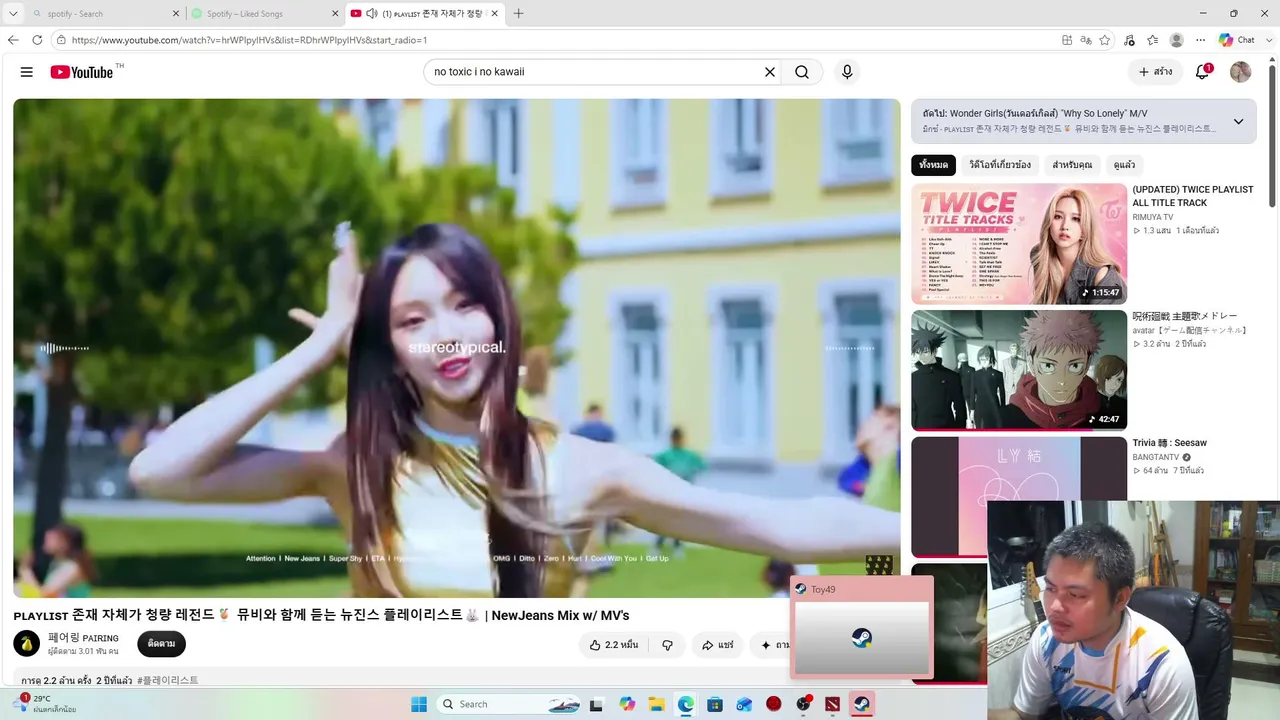Screen dimensions: 1280x720
Task: Reload the page with the refresh icon
Action: (x=37, y=40)
